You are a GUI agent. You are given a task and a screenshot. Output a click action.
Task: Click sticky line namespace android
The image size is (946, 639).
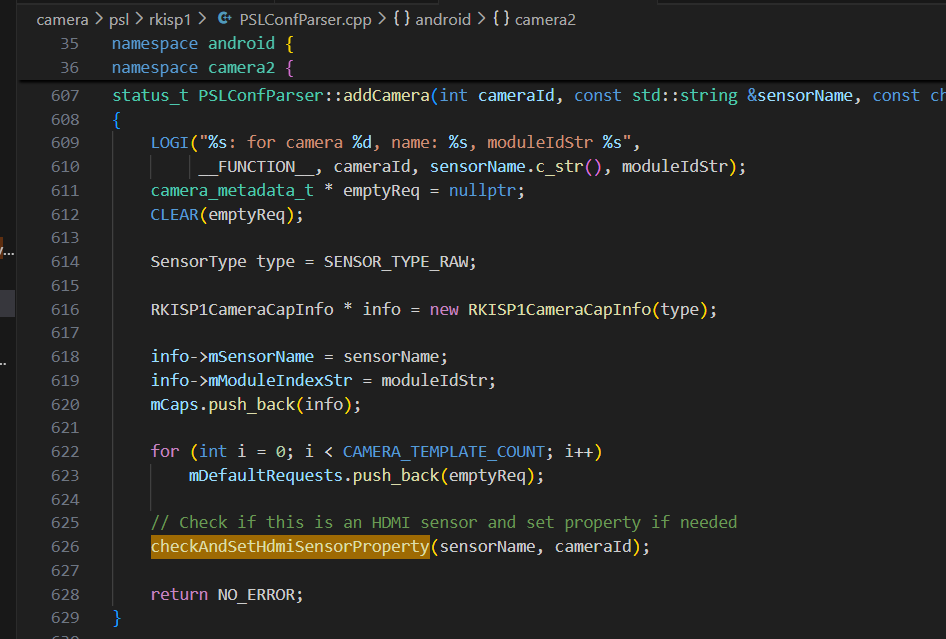coord(203,43)
